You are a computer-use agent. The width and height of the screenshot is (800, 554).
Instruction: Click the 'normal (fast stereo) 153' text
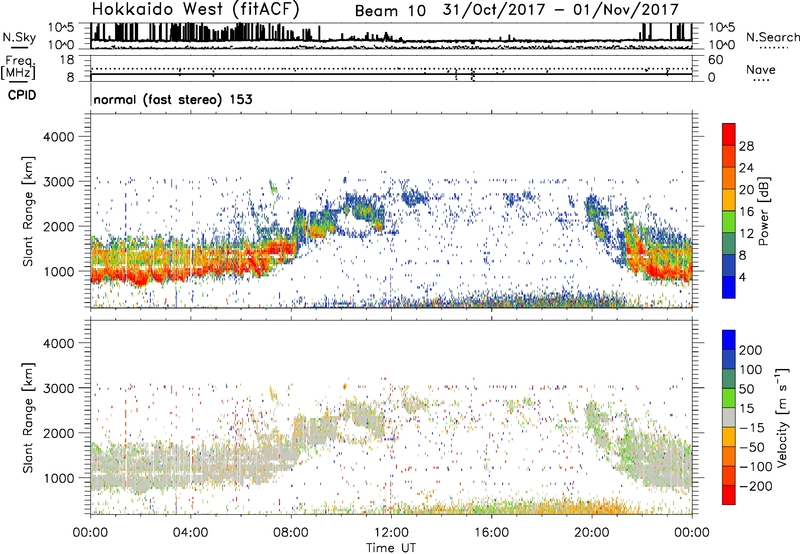click(173, 100)
